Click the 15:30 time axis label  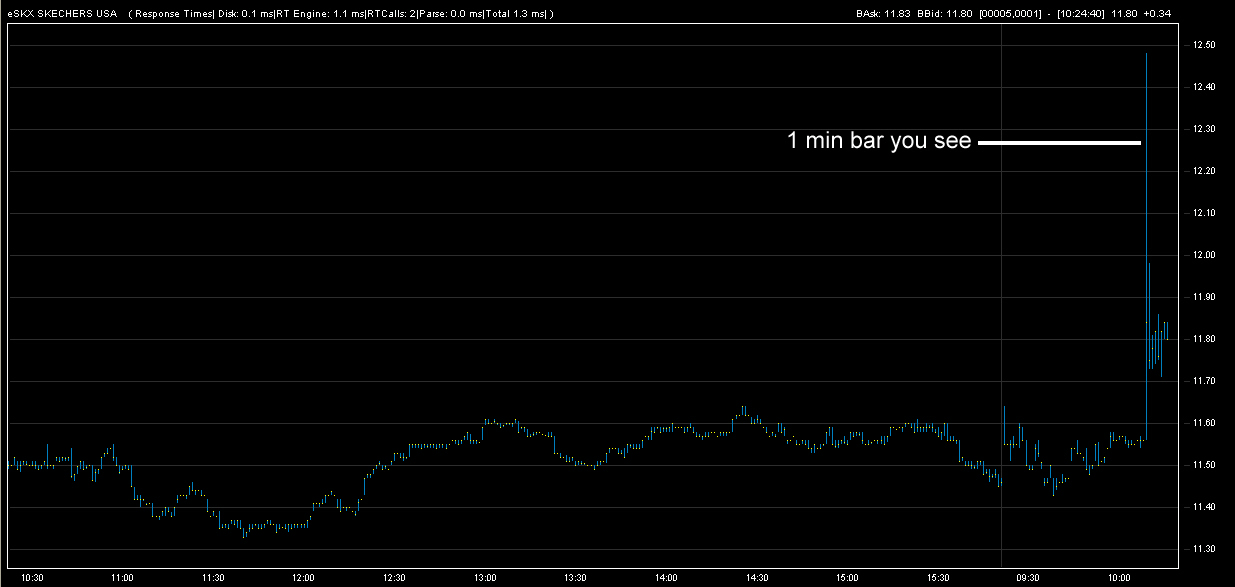pyautogui.click(x=938, y=578)
